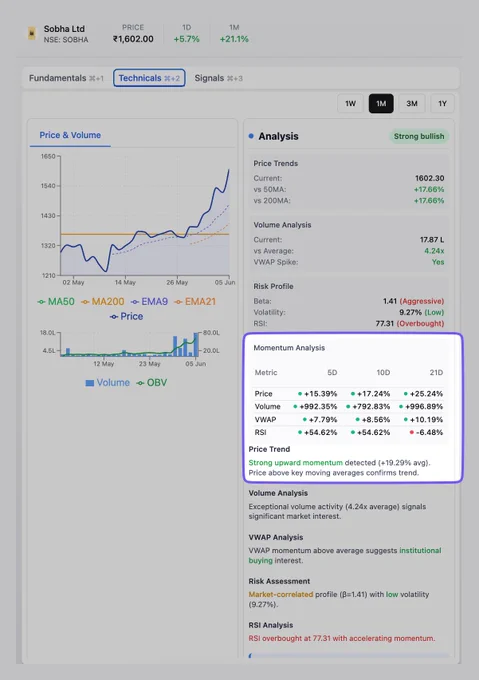
Task: Click the VWAP 10D +8.56% cell
Action: click(x=373, y=420)
